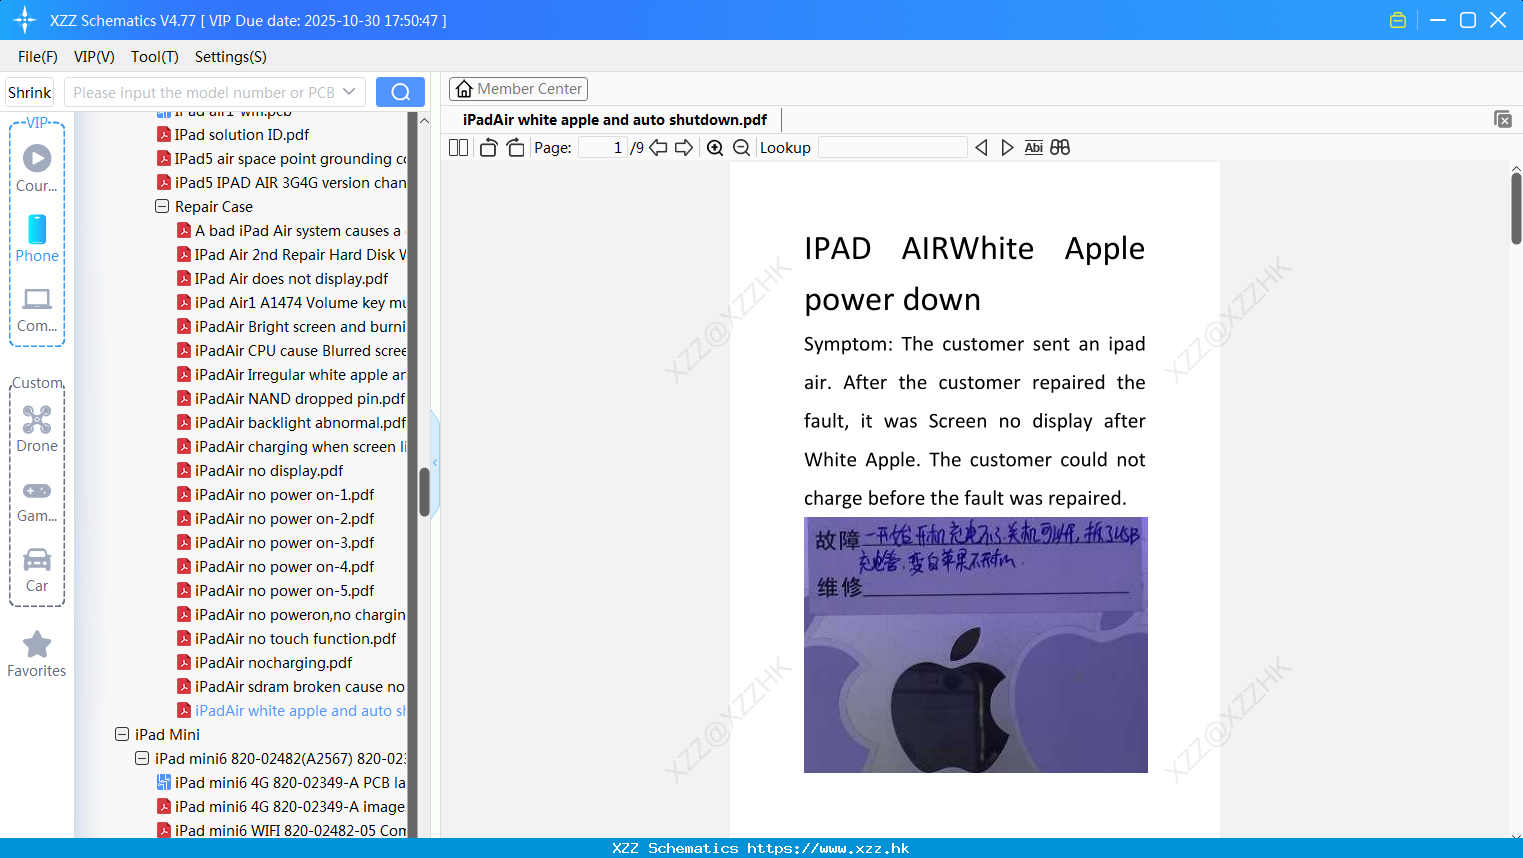Click the PDF viewer vertical scrollbar
This screenshot has height=858, width=1523.
(x=1516, y=208)
